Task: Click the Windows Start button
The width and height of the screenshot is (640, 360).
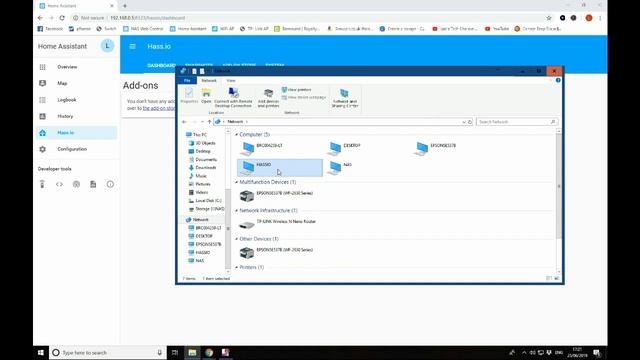Action: pyautogui.click(x=41, y=353)
